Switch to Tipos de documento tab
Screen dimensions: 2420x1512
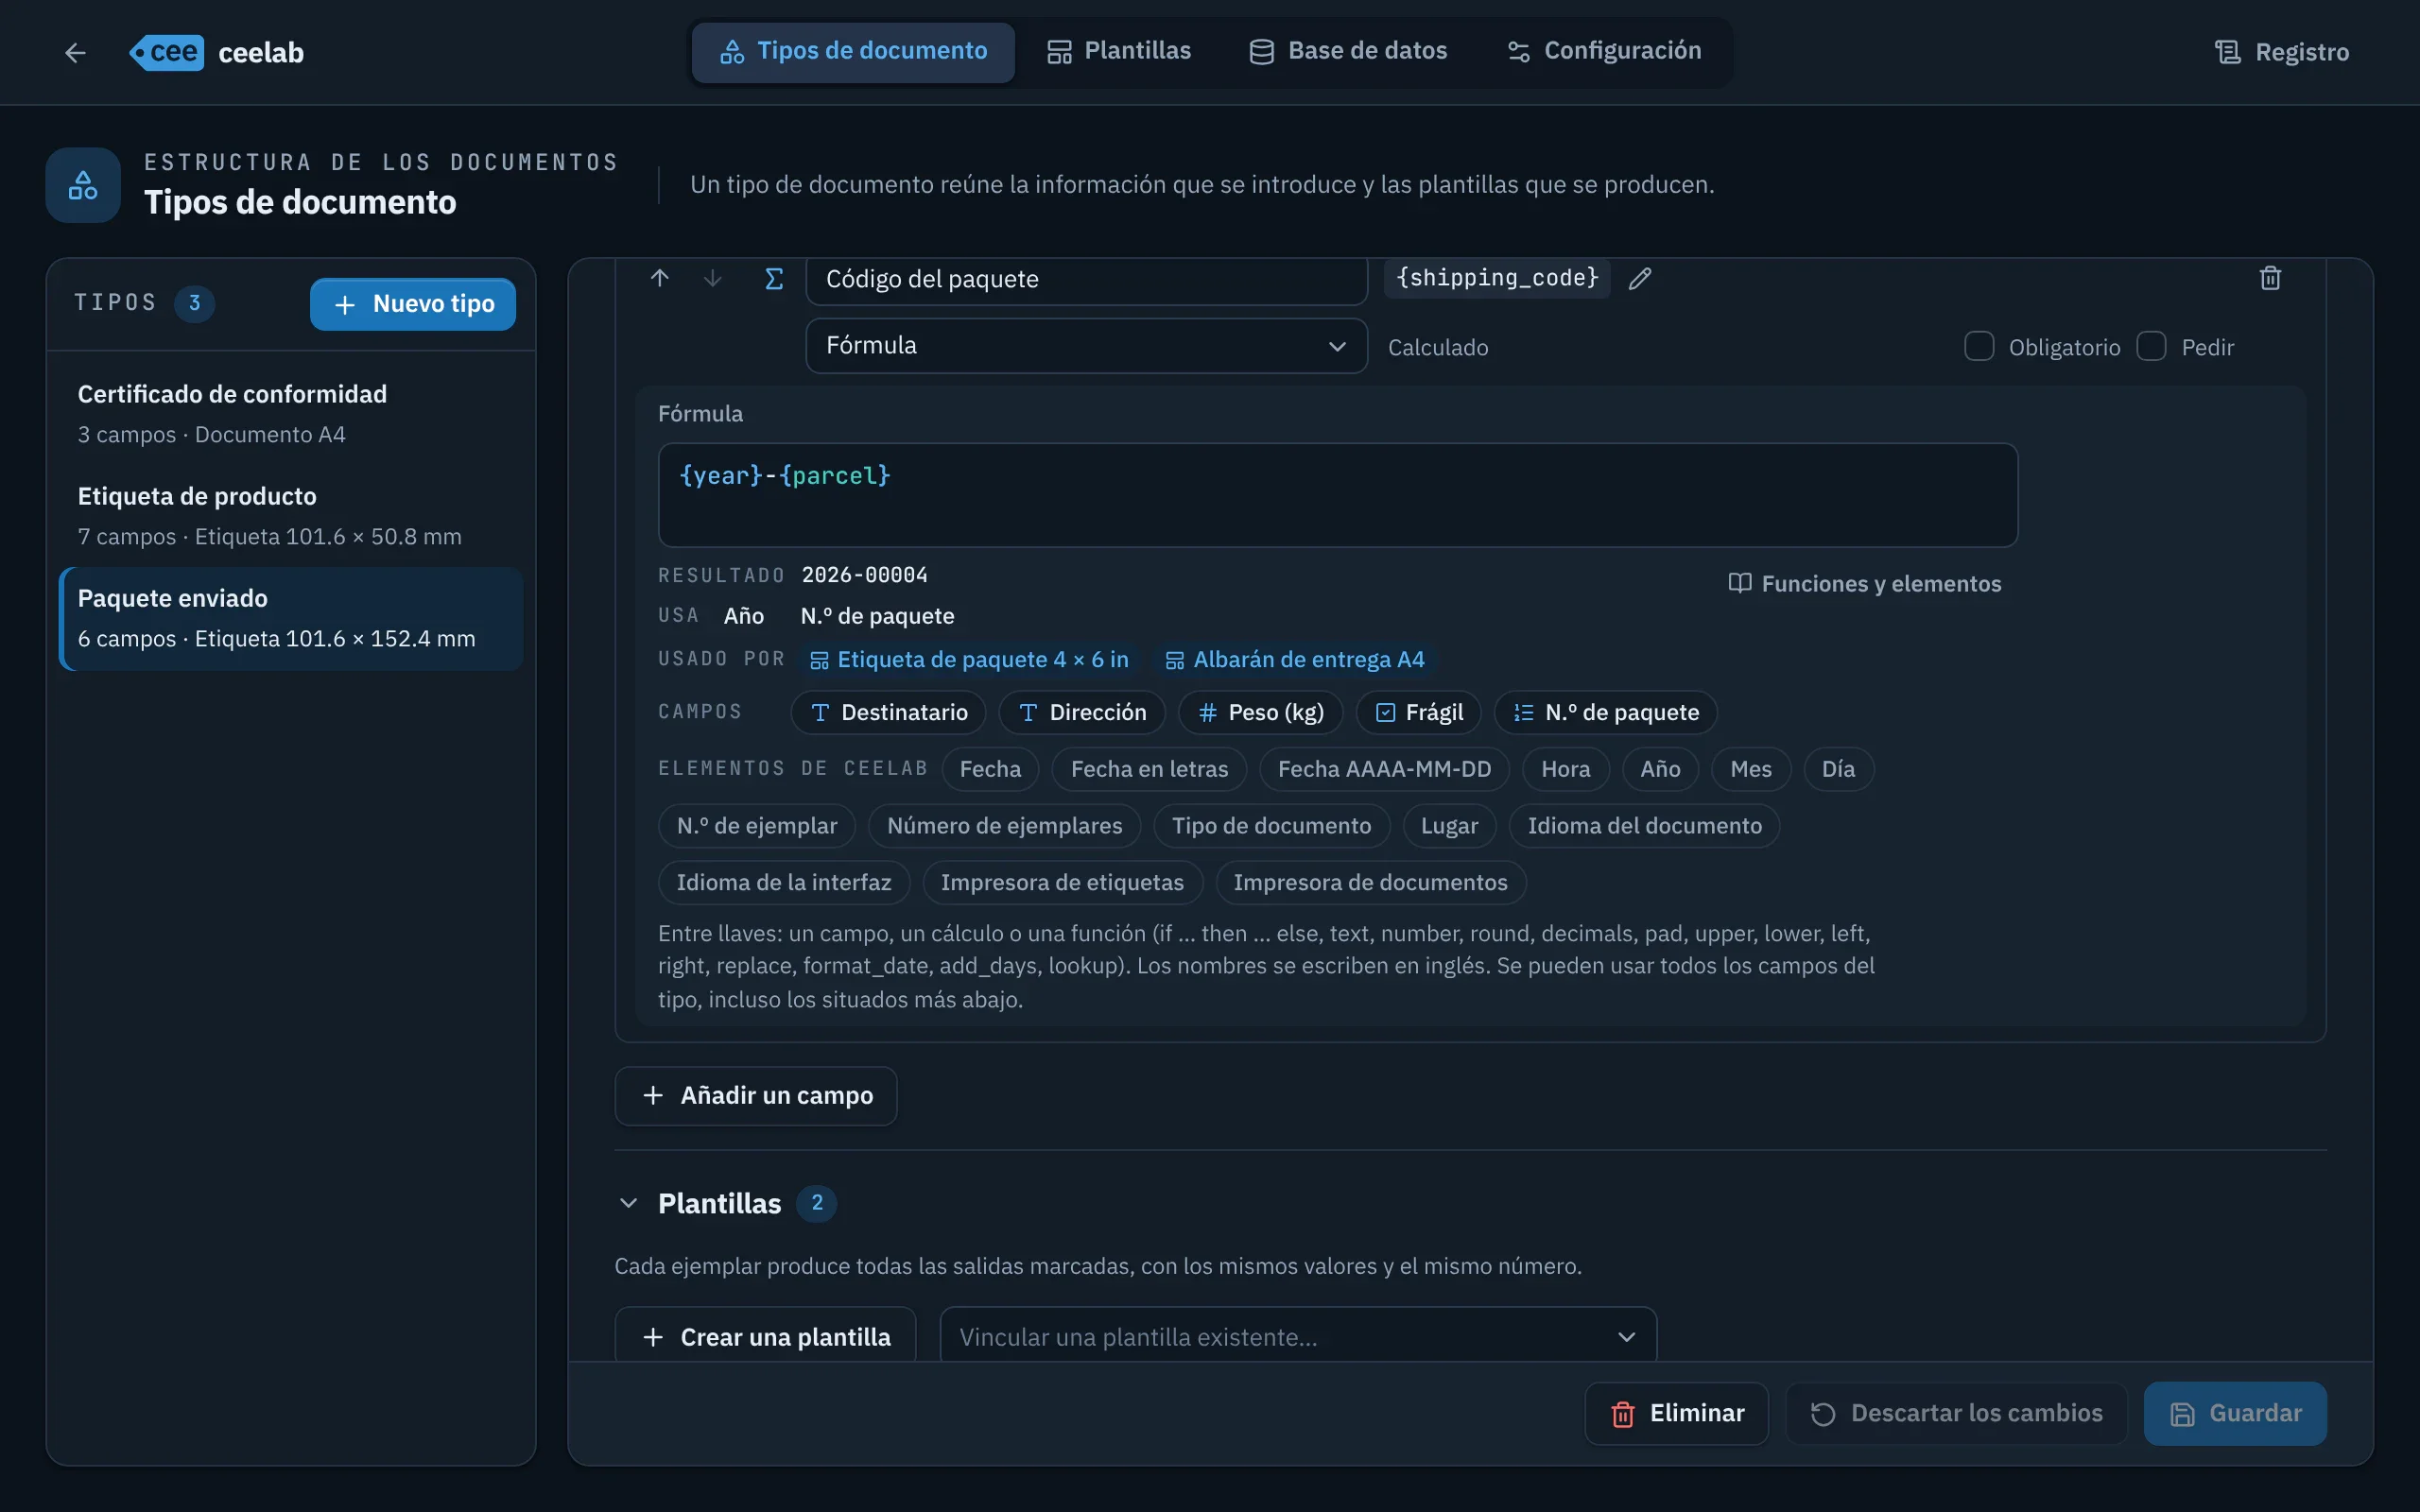click(x=853, y=51)
